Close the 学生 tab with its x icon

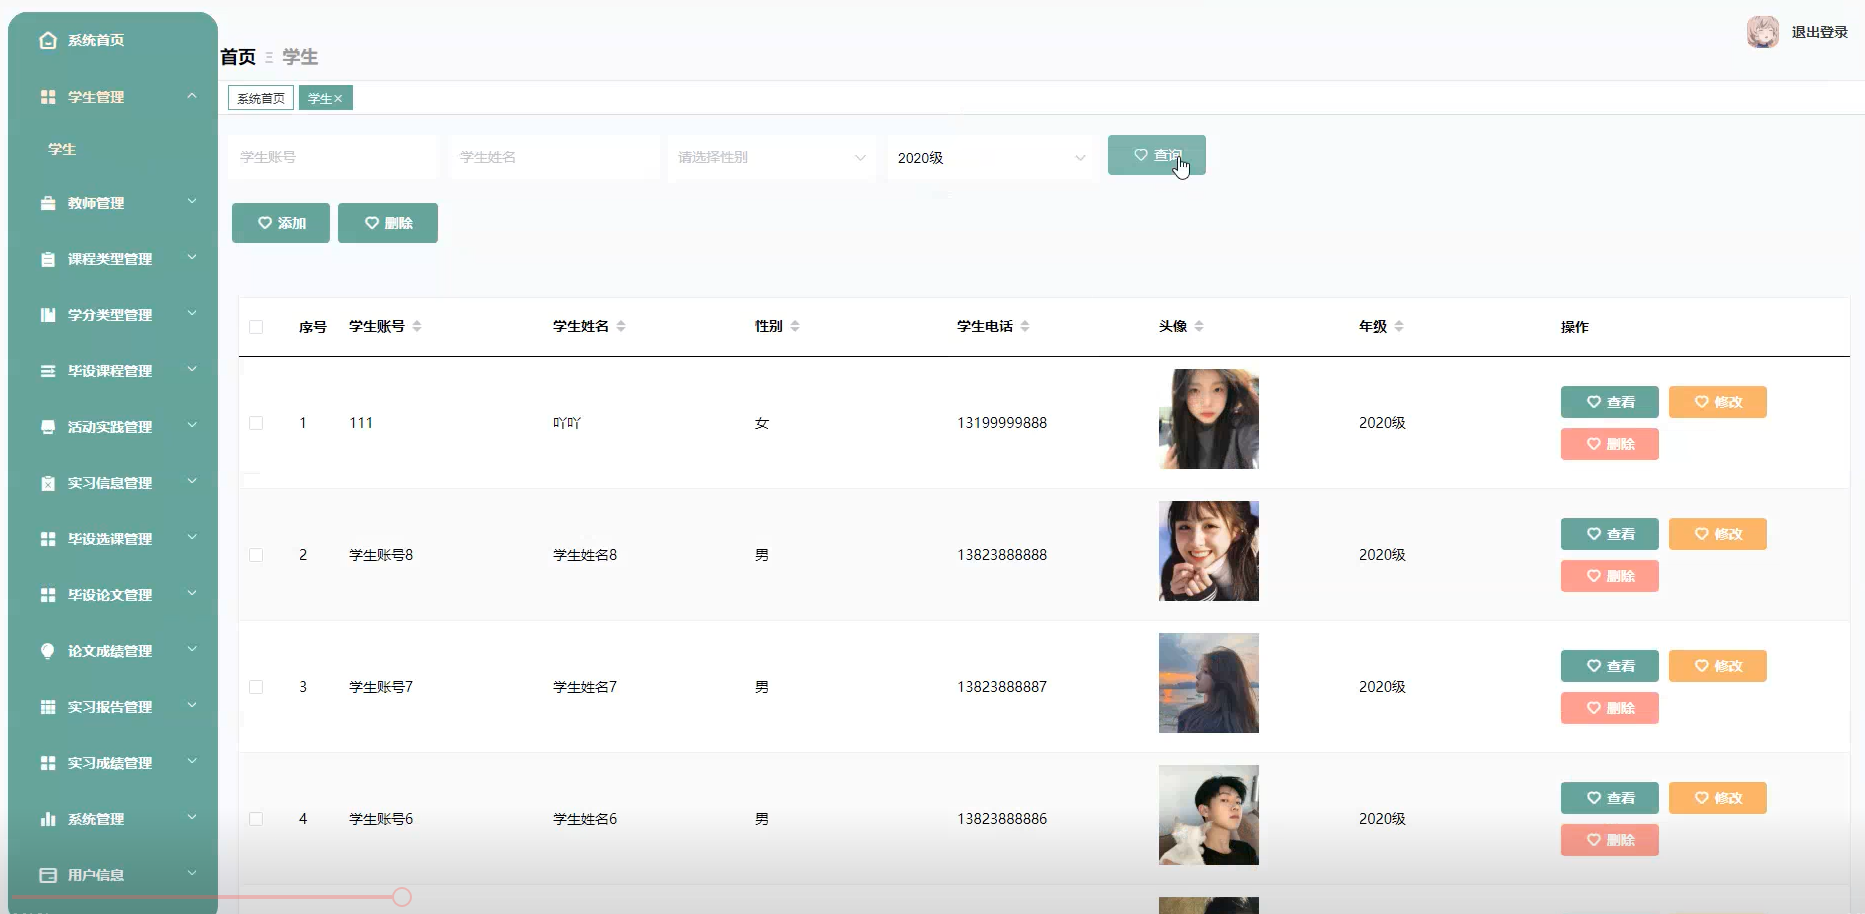(338, 98)
